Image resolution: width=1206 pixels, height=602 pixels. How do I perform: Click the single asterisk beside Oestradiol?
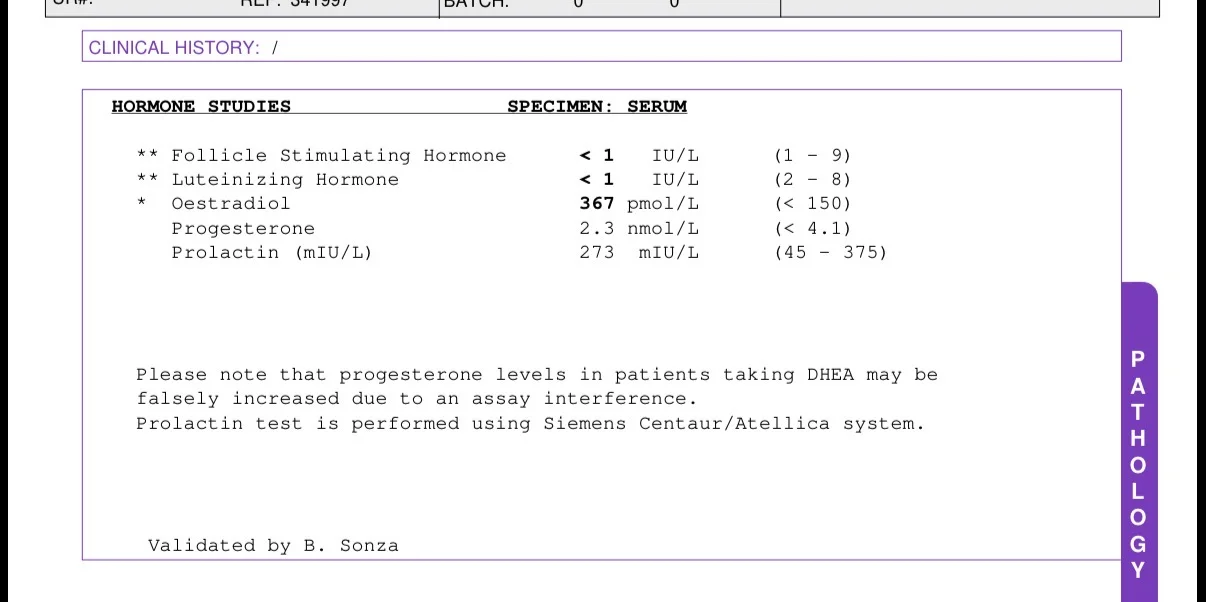142,203
